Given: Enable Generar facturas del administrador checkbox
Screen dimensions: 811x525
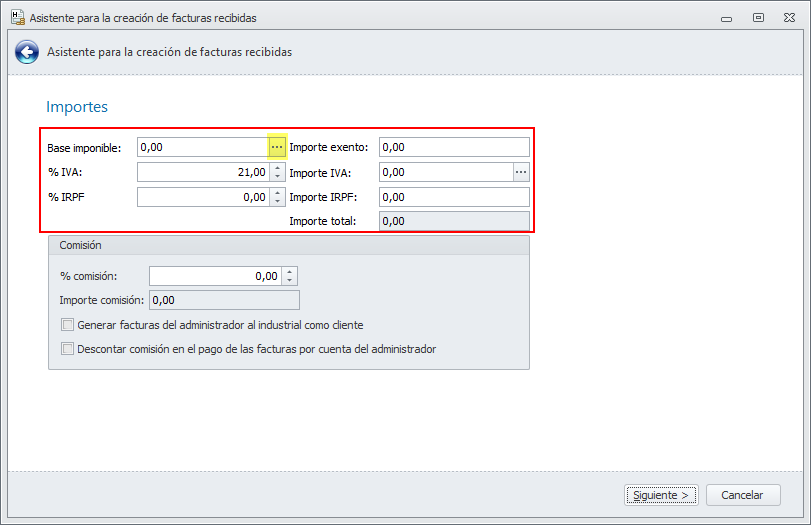Looking at the screenshot, I should pyautogui.click(x=67, y=325).
